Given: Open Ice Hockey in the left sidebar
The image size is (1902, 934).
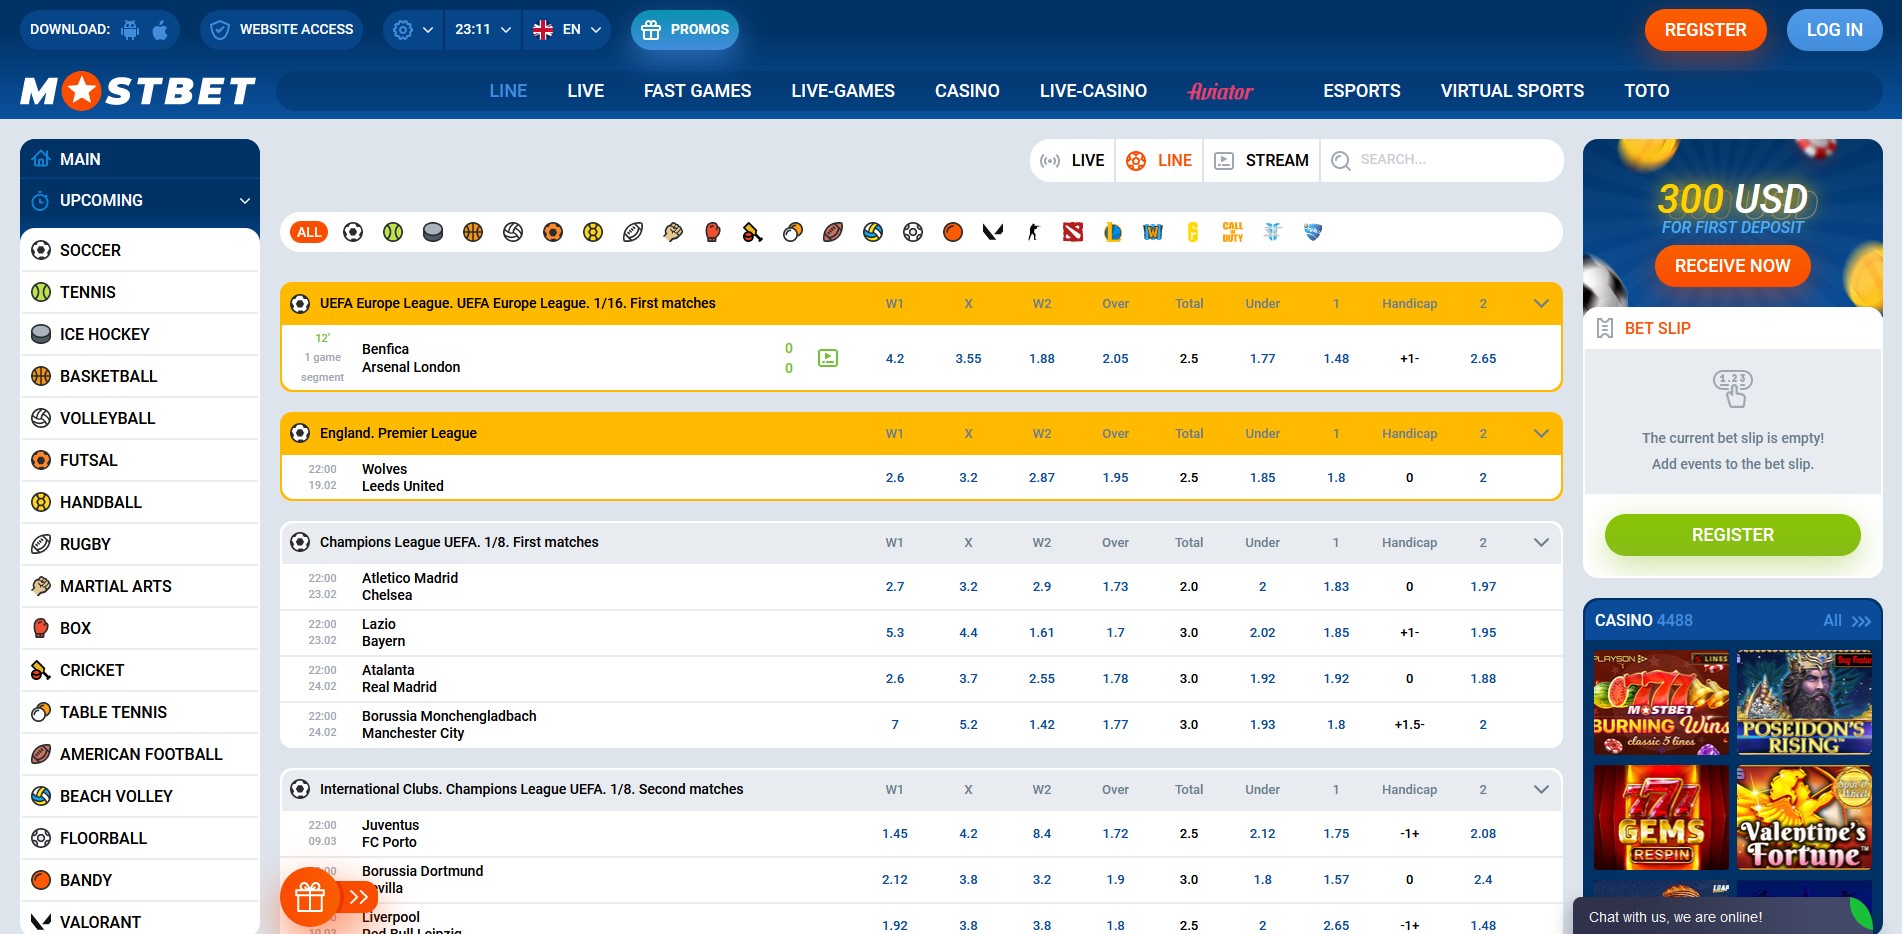Looking at the screenshot, I should click(x=140, y=334).
